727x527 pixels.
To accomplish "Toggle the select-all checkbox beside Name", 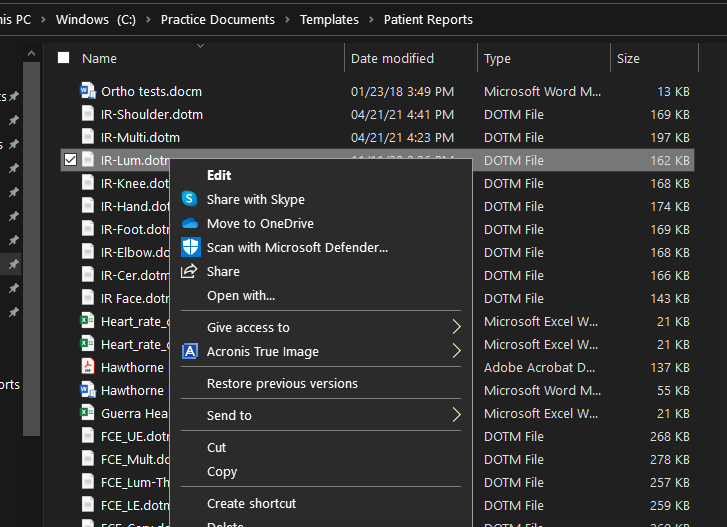I will pos(64,58).
